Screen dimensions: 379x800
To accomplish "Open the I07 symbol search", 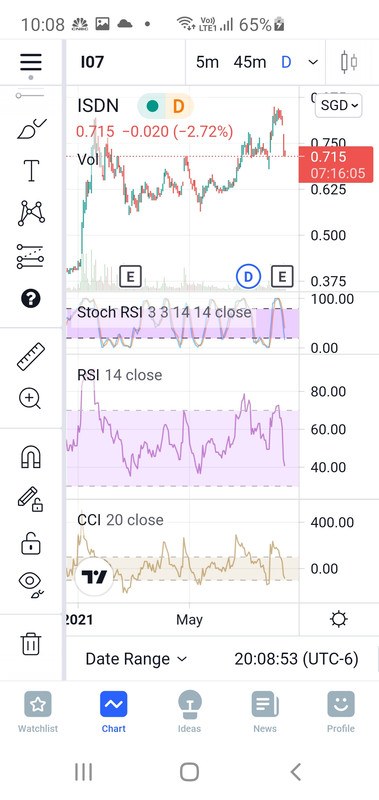I will pos(92,62).
